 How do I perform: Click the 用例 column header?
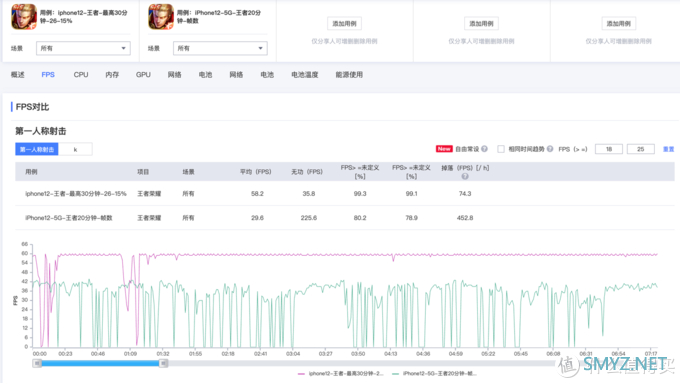click(31, 172)
